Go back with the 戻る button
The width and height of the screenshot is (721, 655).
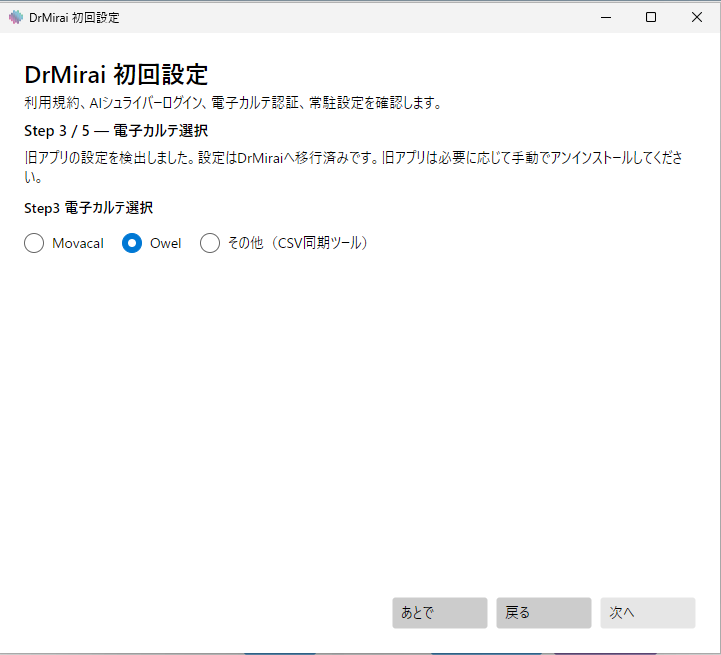click(544, 613)
